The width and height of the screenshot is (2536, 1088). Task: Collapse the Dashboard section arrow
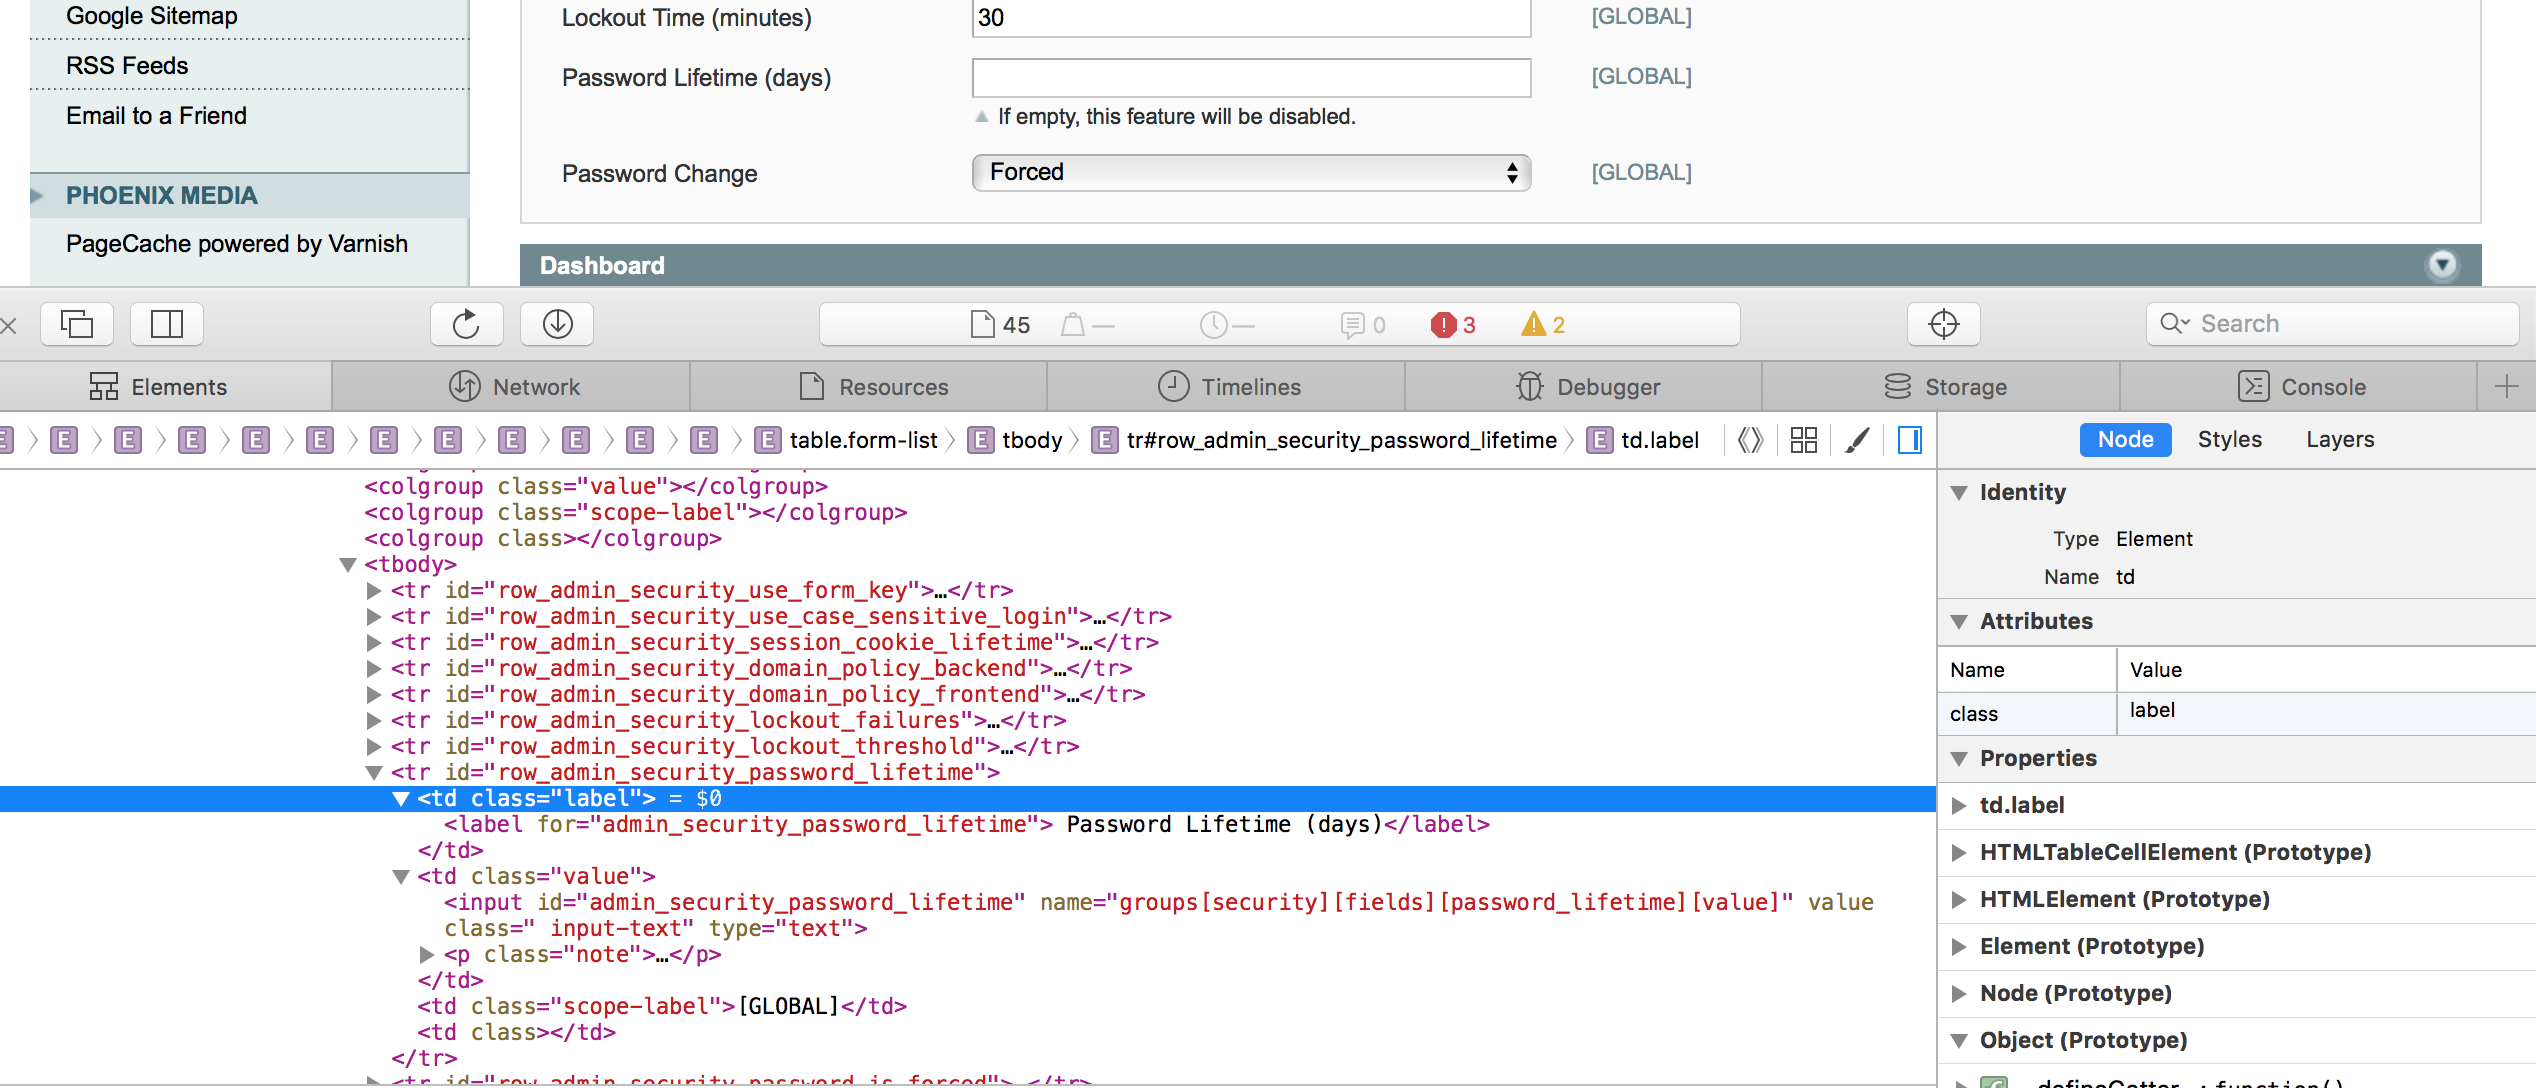click(2442, 265)
